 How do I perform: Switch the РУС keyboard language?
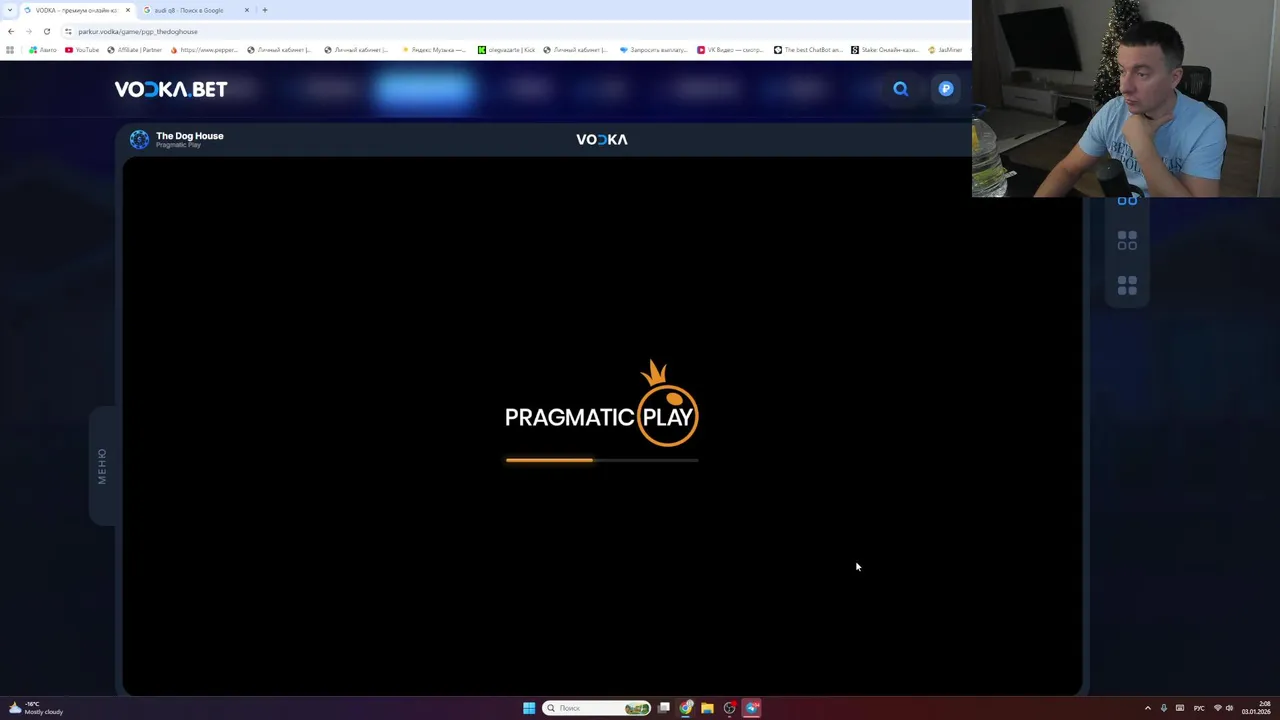pyautogui.click(x=1199, y=708)
